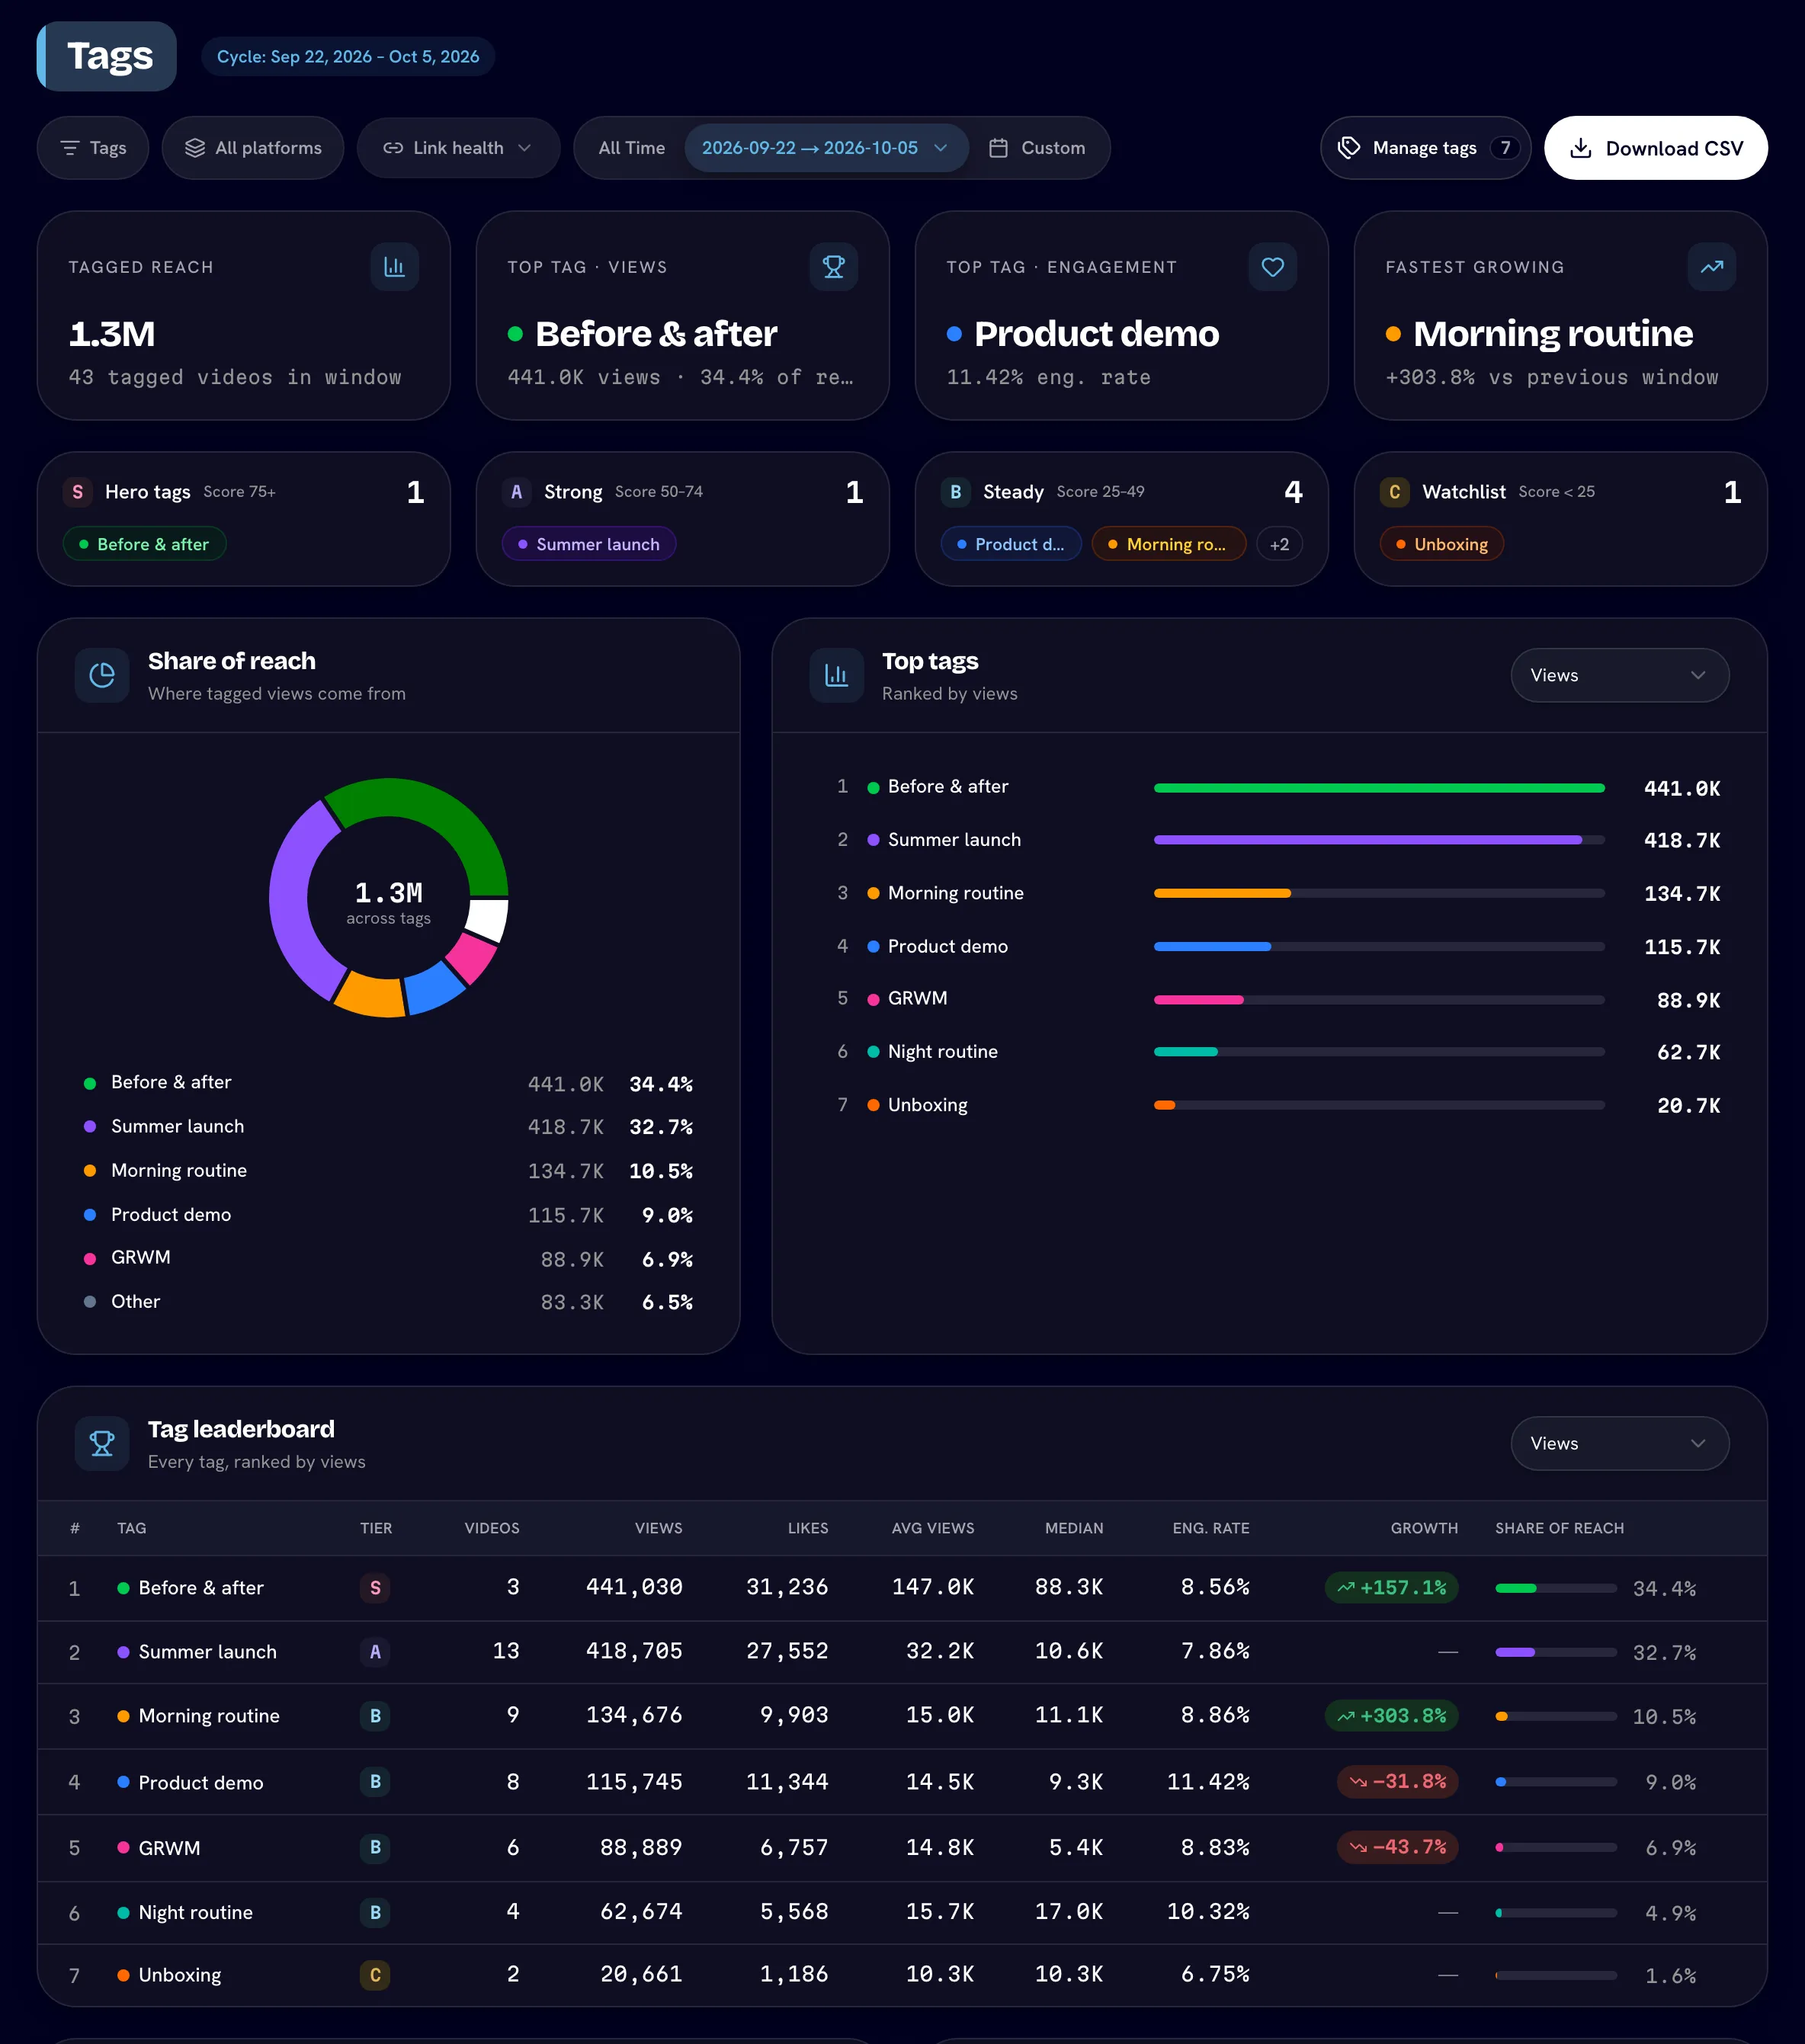Click the Other legend entry in Share of reach

click(388, 1301)
